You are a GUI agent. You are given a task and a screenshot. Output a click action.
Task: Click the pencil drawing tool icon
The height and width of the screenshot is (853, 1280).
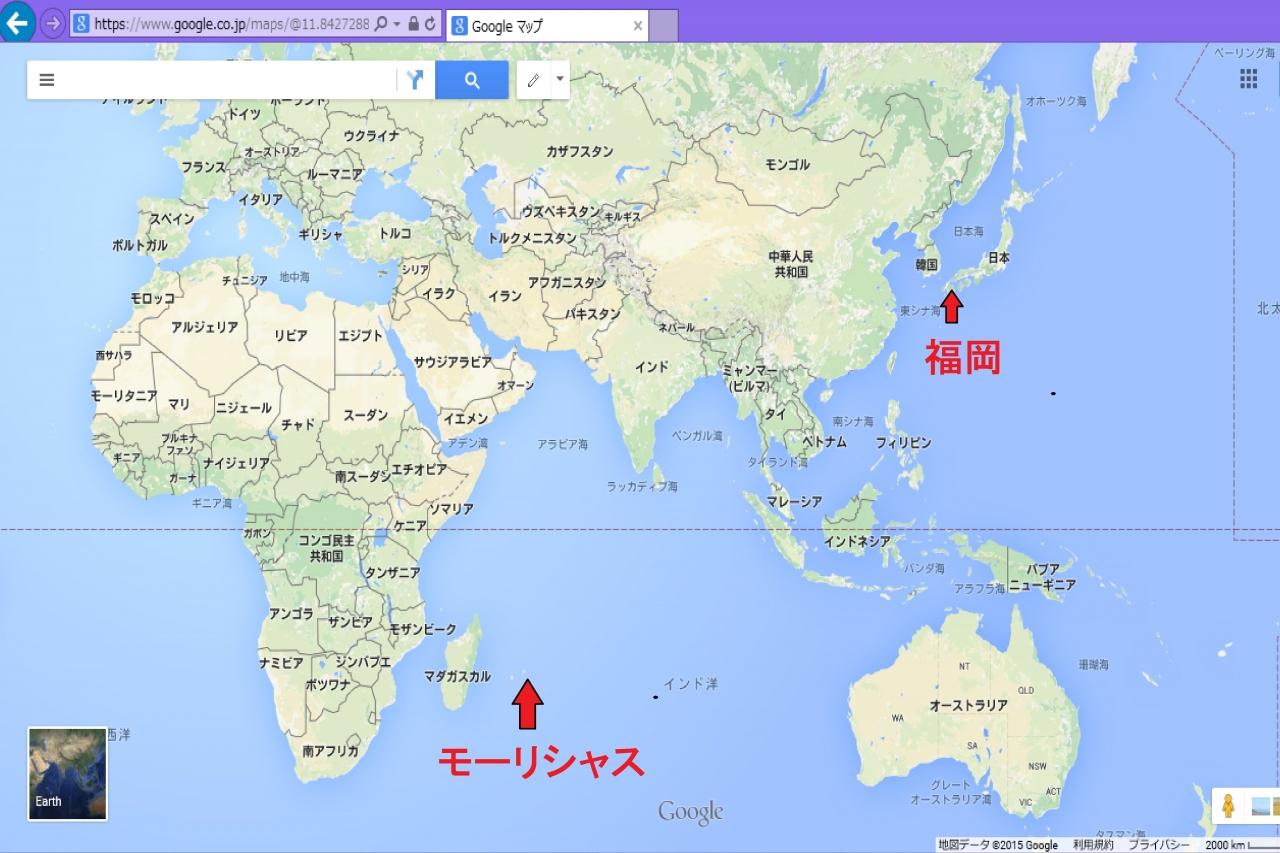click(x=533, y=80)
